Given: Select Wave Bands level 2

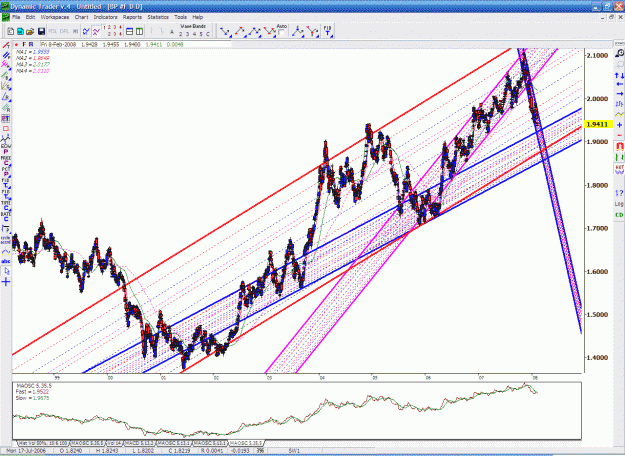Looking at the screenshot, I should point(181,34).
